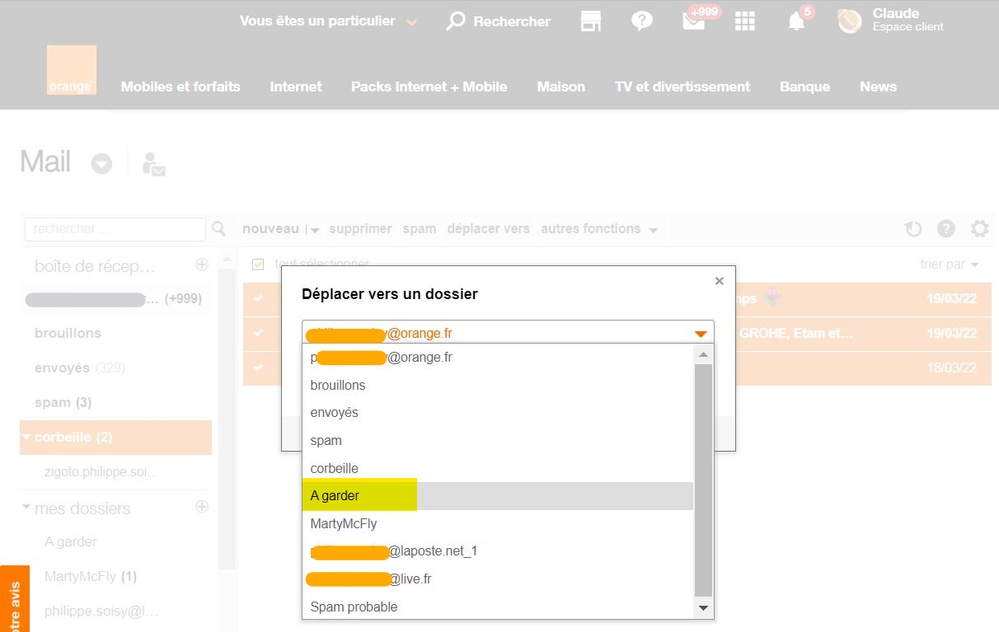Image resolution: width=999 pixels, height=632 pixels.
Task: Uncheck the first selected email checkbox
Action: [x=259, y=298]
